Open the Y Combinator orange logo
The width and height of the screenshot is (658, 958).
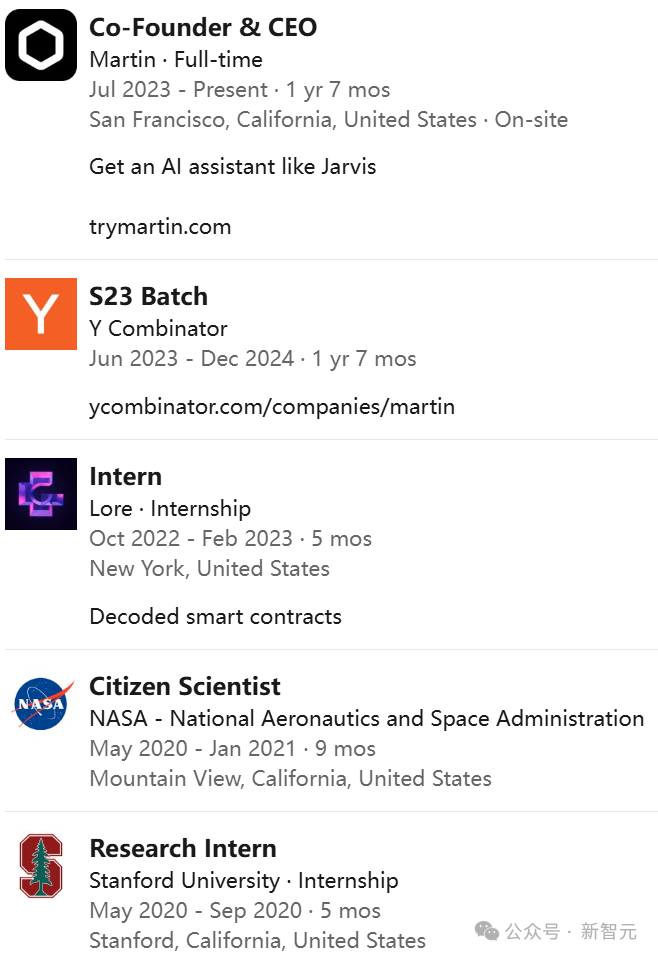coord(41,314)
